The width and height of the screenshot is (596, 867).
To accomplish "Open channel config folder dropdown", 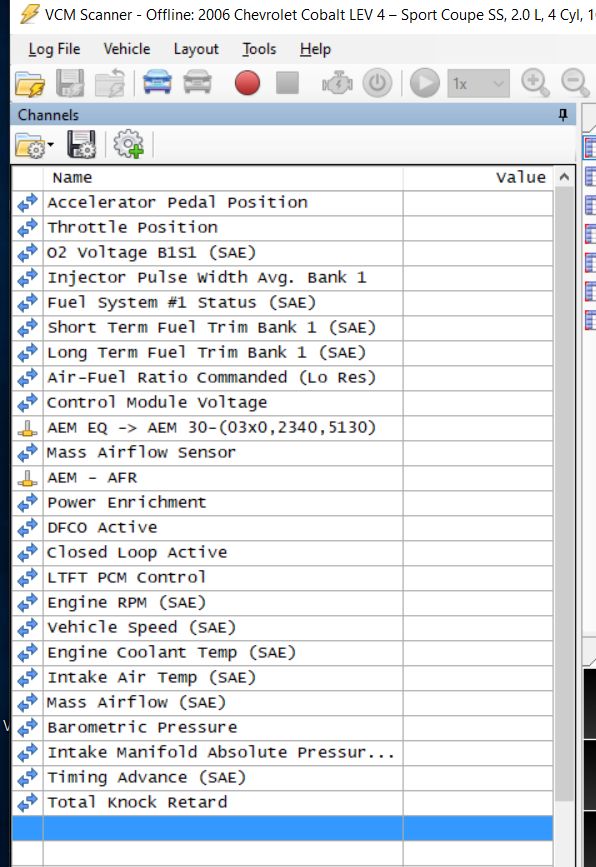I will 34,145.
